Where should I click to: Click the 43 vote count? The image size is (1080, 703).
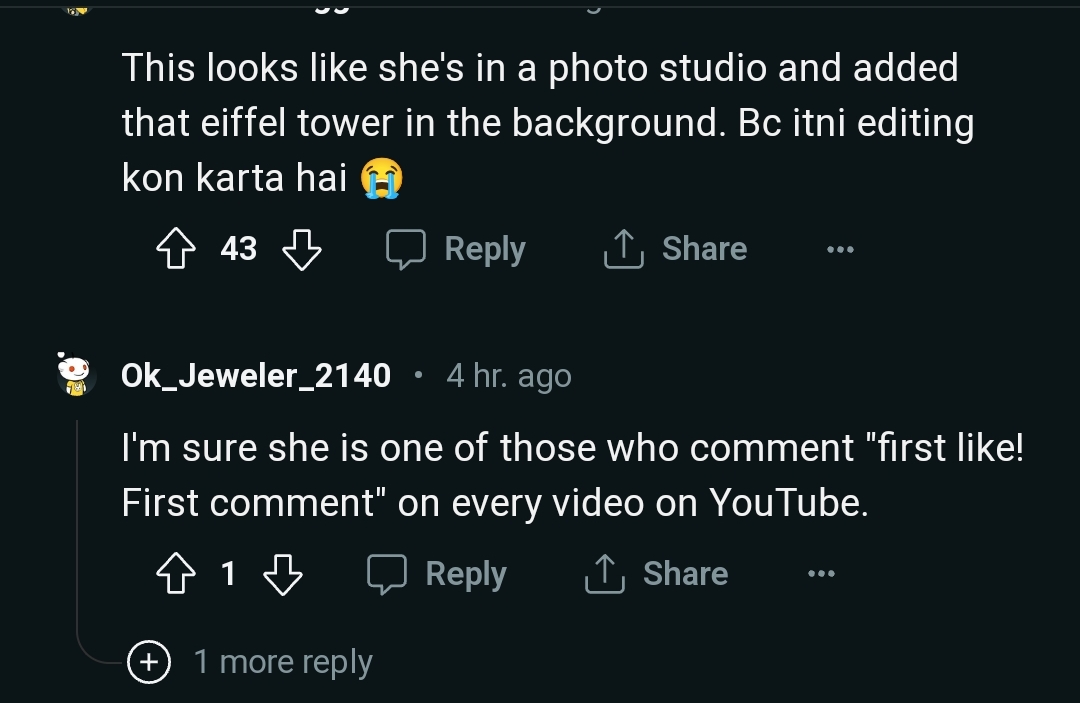[x=238, y=249]
